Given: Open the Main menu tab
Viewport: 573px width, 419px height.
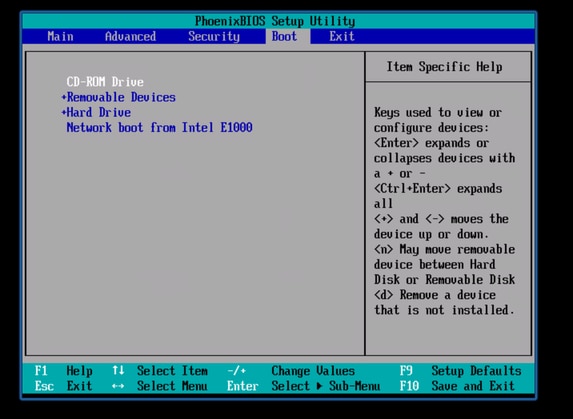Looking at the screenshot, I should coord(60,37).
